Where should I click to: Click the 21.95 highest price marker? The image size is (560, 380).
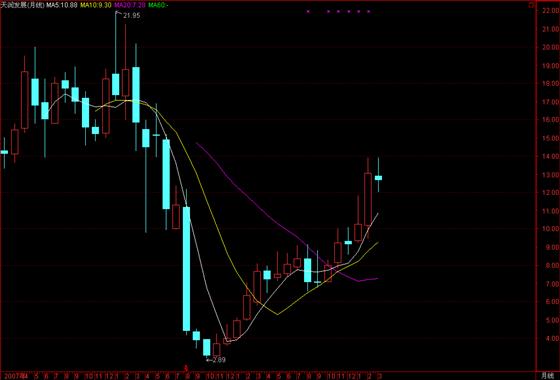point(131,15)
